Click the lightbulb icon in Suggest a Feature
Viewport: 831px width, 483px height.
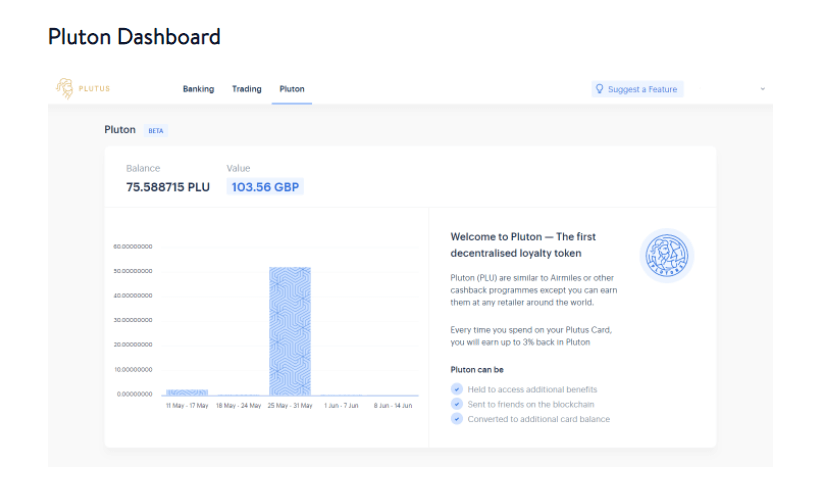(x=599, y=89)
